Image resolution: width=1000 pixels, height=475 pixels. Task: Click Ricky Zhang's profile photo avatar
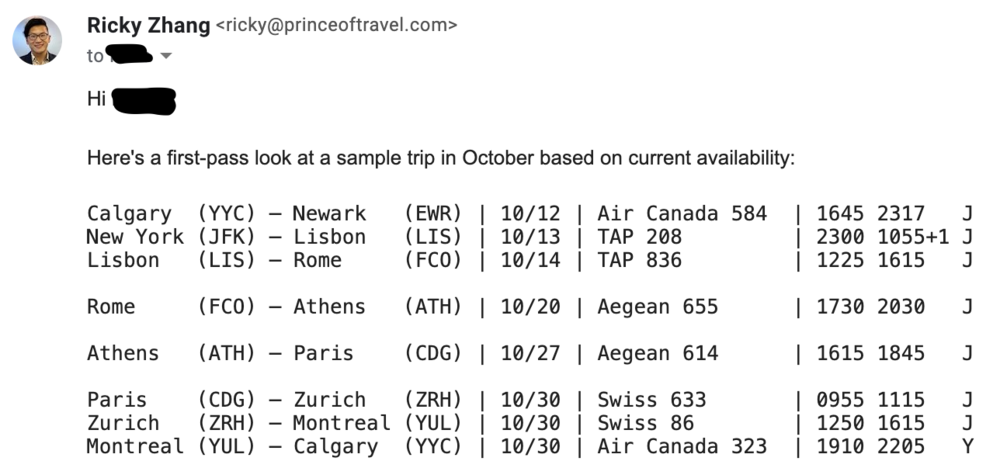[37, 40]
